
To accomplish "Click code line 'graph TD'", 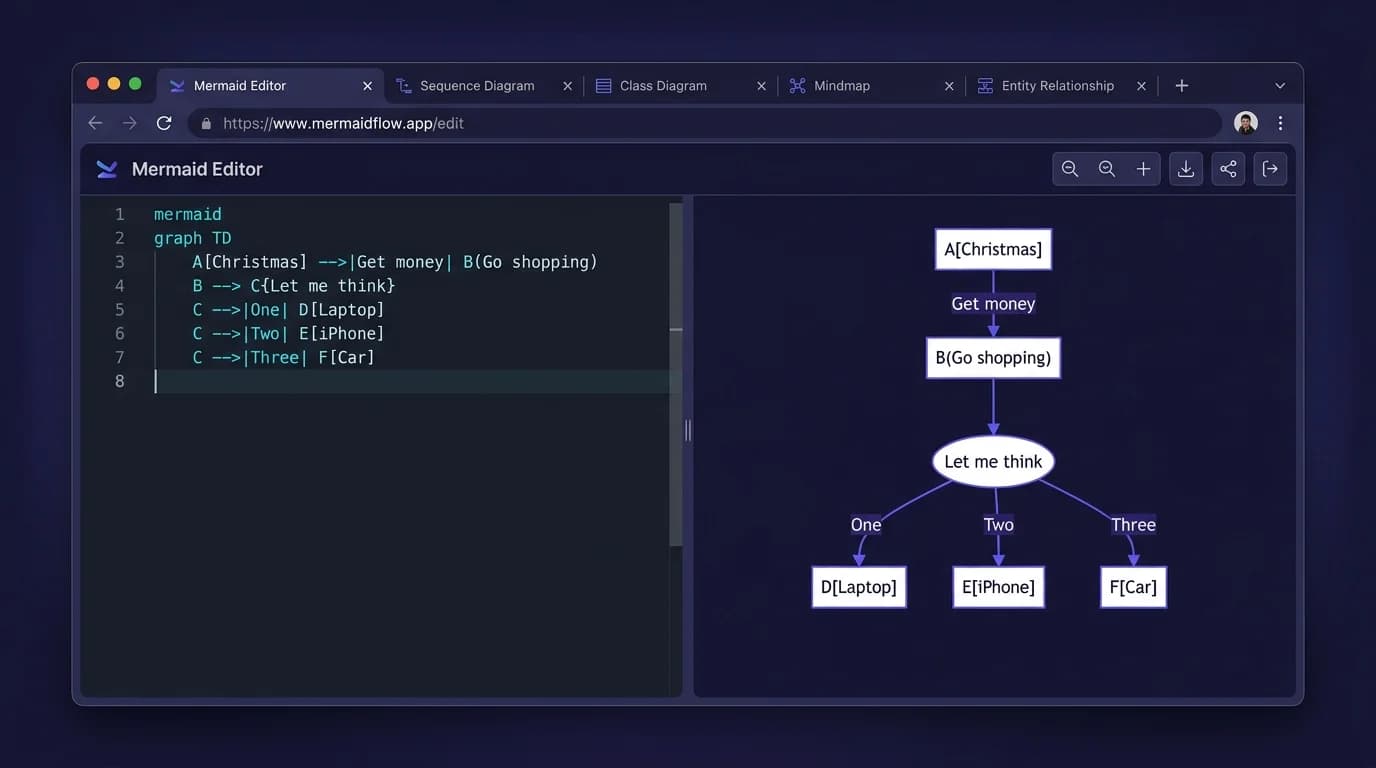I will [192, 238].
